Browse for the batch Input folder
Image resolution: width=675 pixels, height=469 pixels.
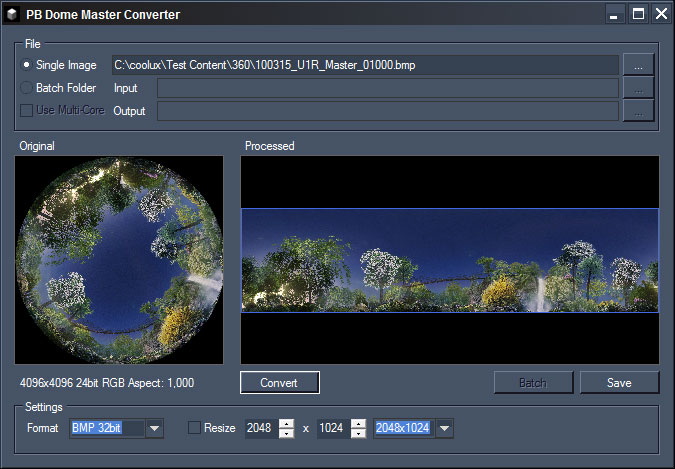click(x=638, y=88)
